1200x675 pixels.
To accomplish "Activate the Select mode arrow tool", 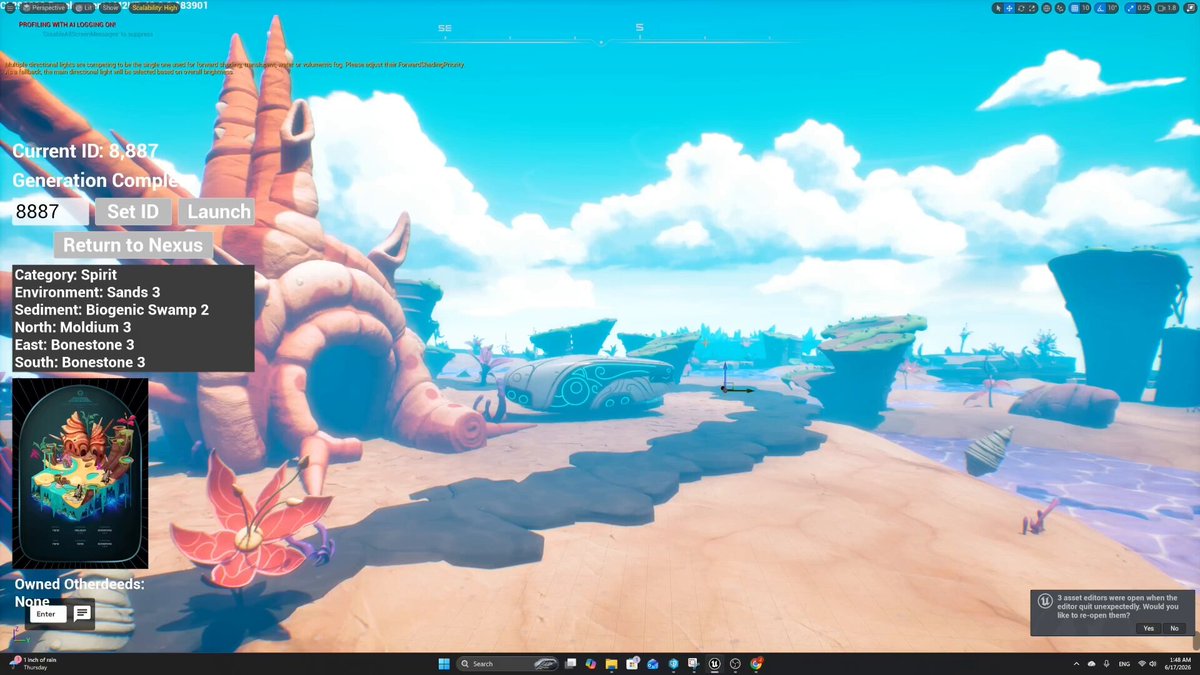I will coord(998,8).
